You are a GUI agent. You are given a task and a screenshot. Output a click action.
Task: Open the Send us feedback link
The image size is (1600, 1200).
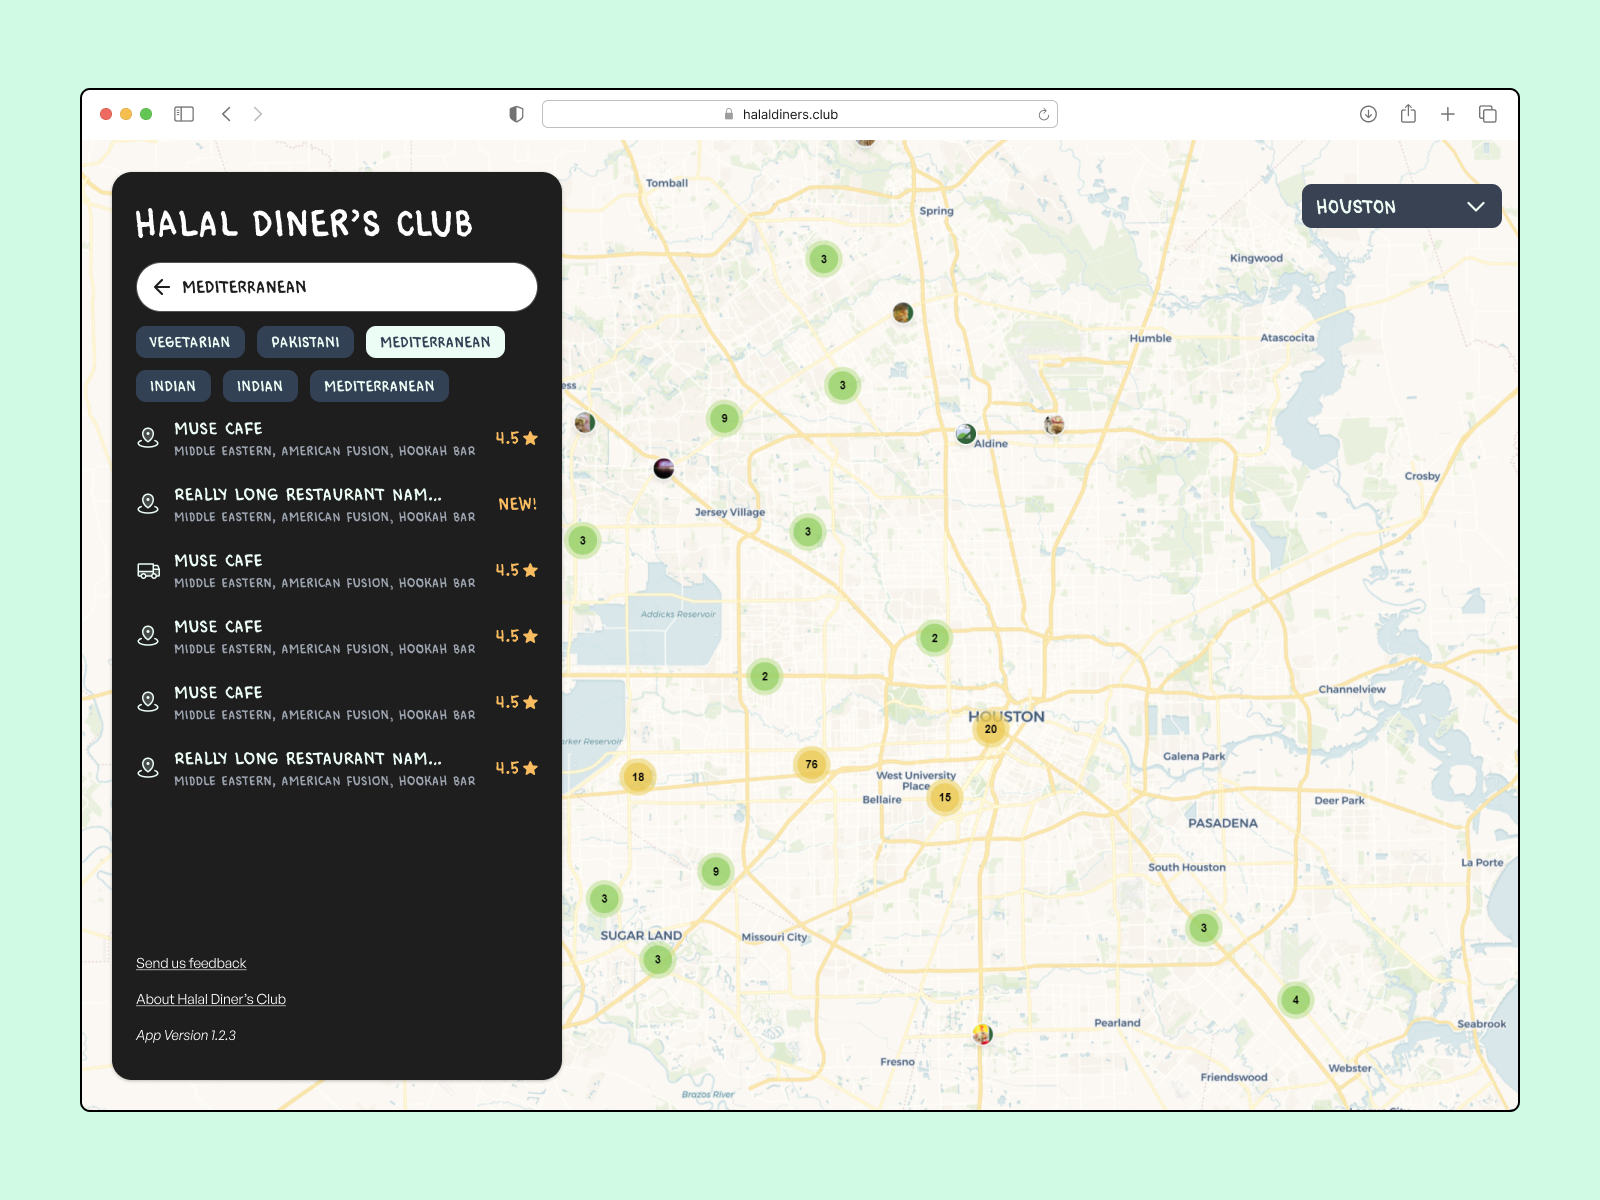[x=191, y=963]
